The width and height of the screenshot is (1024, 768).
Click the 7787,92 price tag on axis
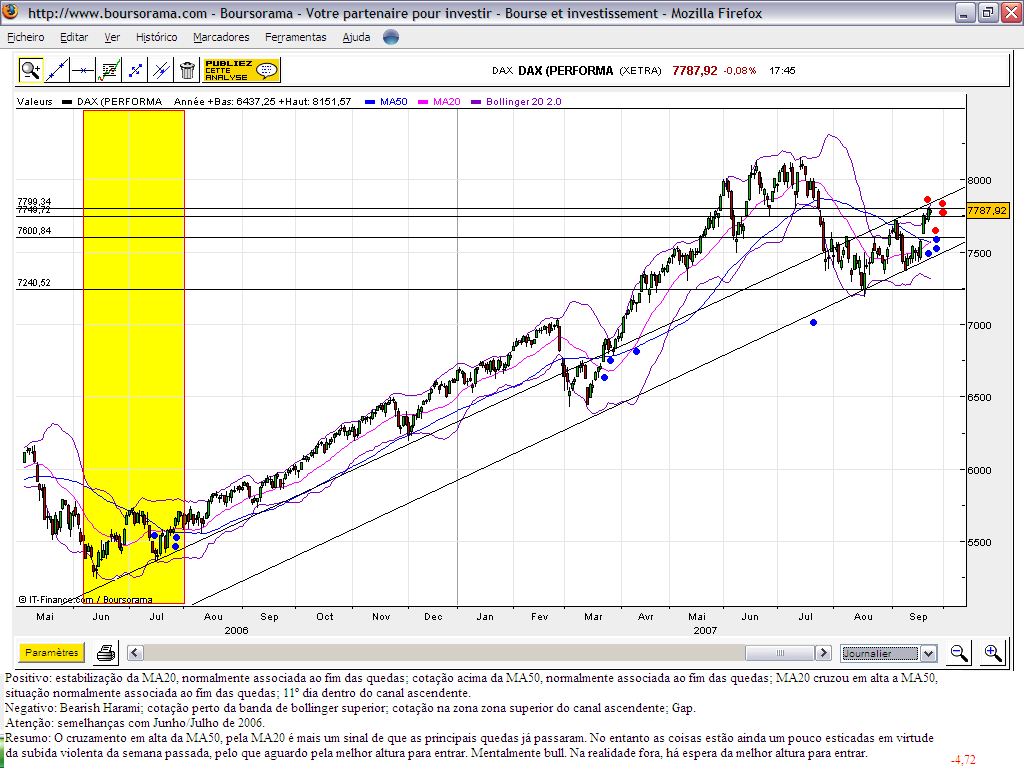pyautogui.click(x=987, y=210)
